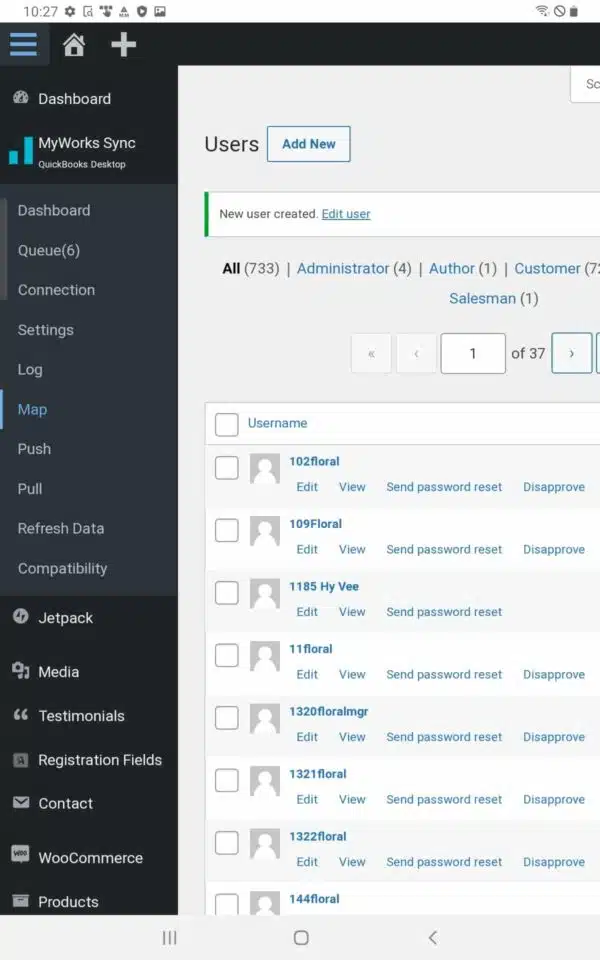Open Contact sidebar item

point(66,803)
